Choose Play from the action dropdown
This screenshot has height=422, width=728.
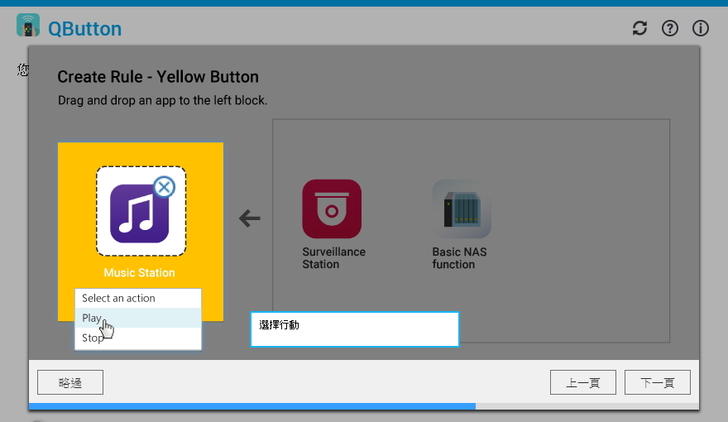tap(138, 318)
